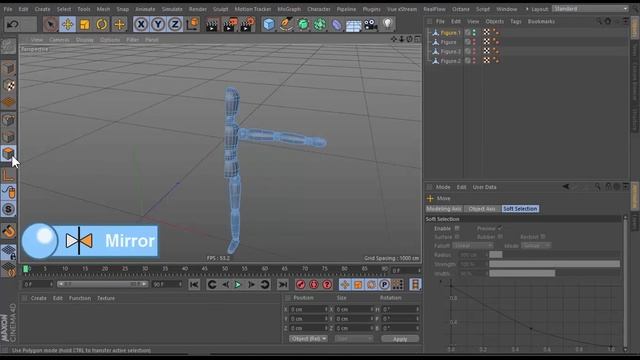Switch to Edges mode icon

(x=9, y=137)
